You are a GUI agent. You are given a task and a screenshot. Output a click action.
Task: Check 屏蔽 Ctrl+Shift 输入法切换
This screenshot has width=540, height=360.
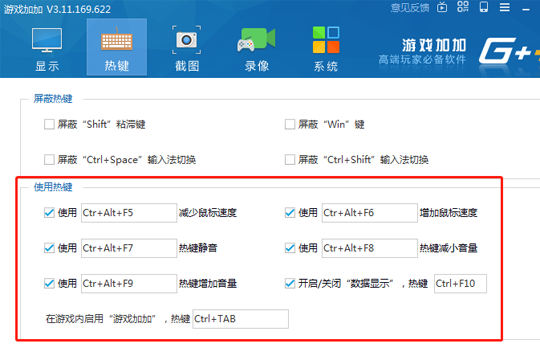(x=290, y=160)
